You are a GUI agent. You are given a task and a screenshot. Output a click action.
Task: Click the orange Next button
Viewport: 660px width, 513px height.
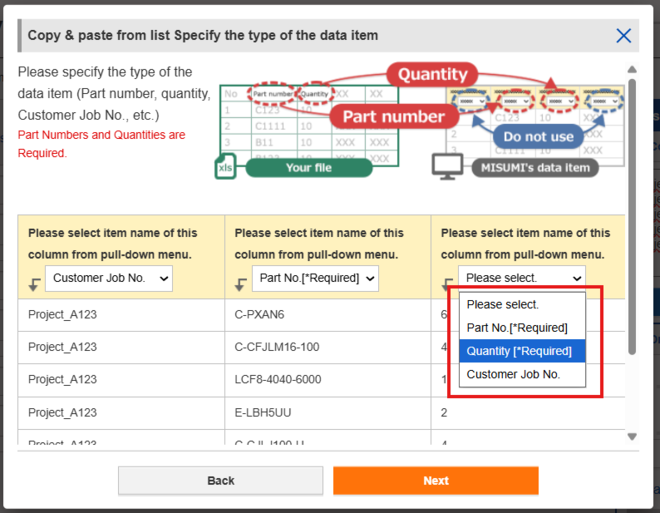pos(436,480)
